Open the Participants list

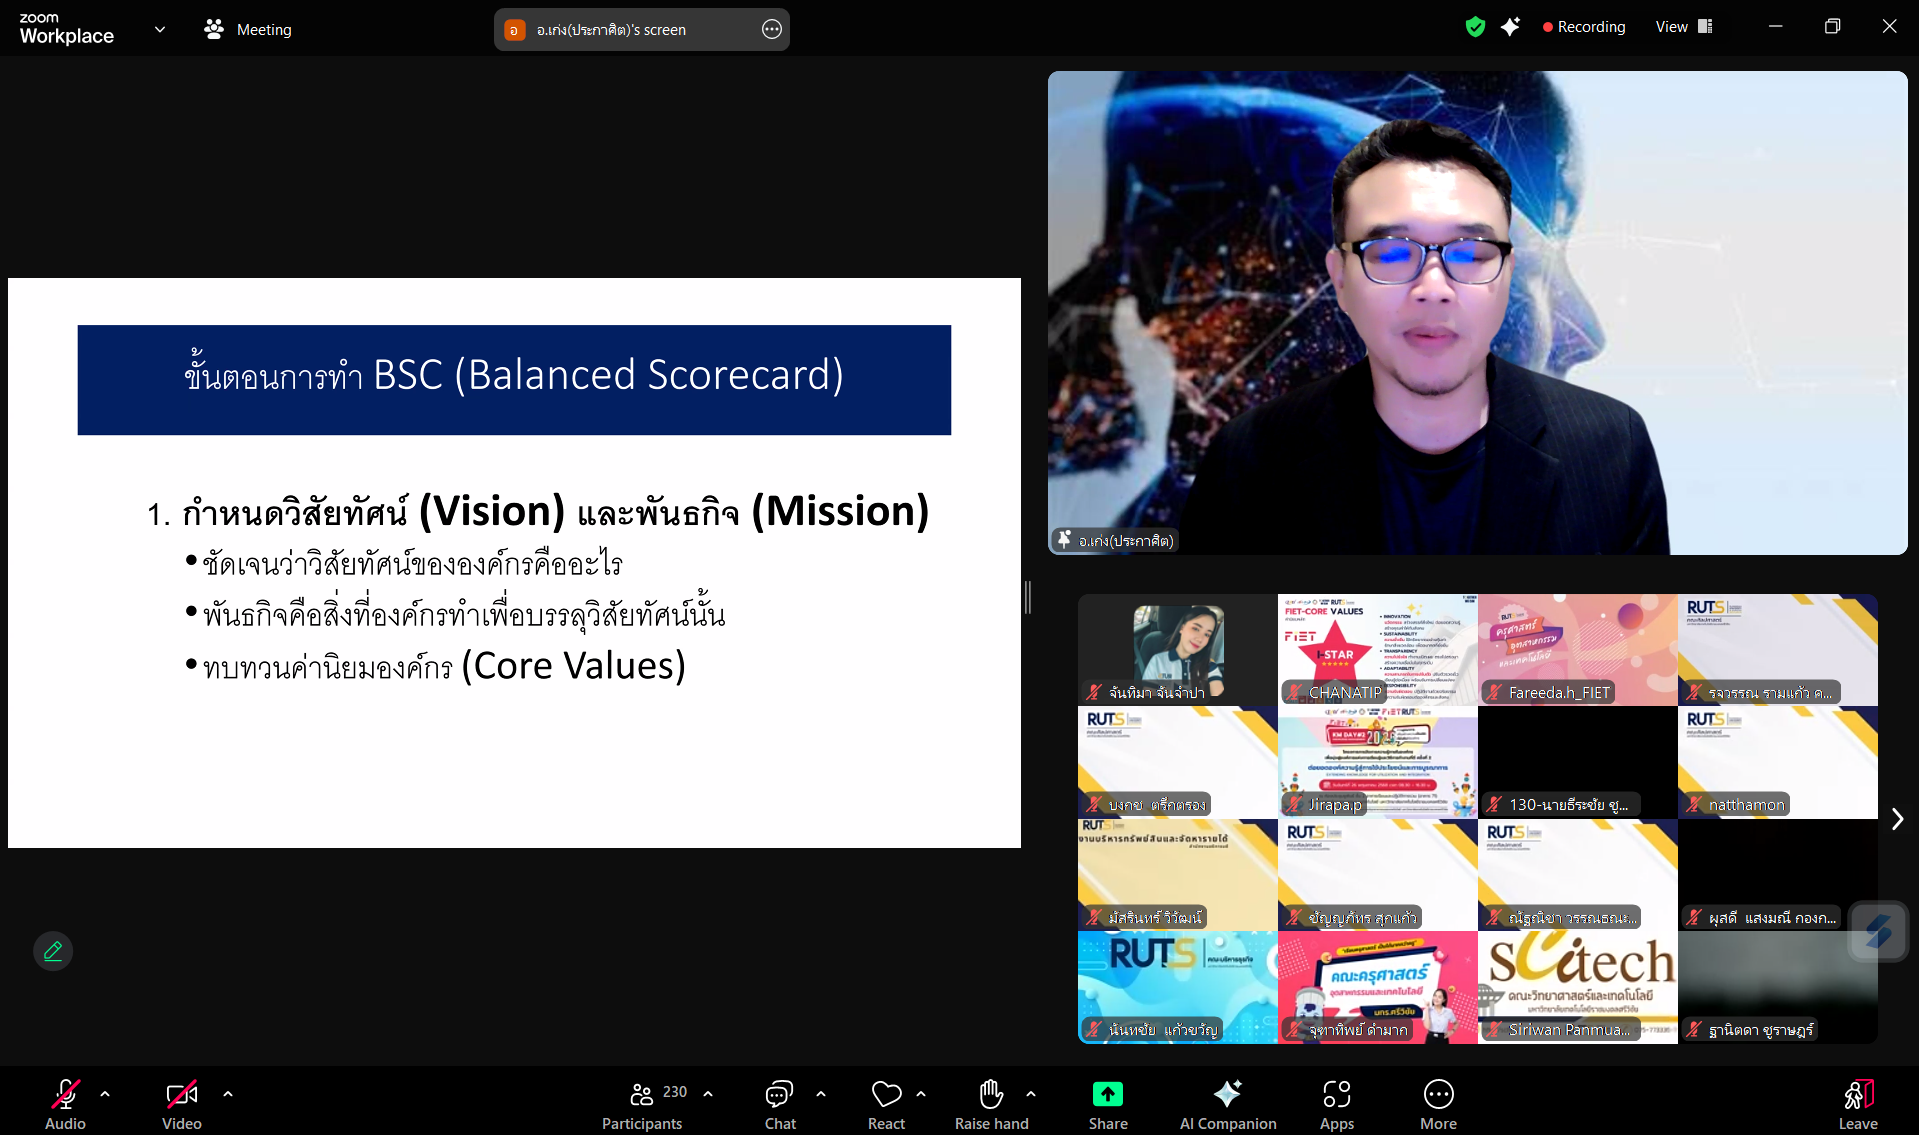tap(643, 1095)
